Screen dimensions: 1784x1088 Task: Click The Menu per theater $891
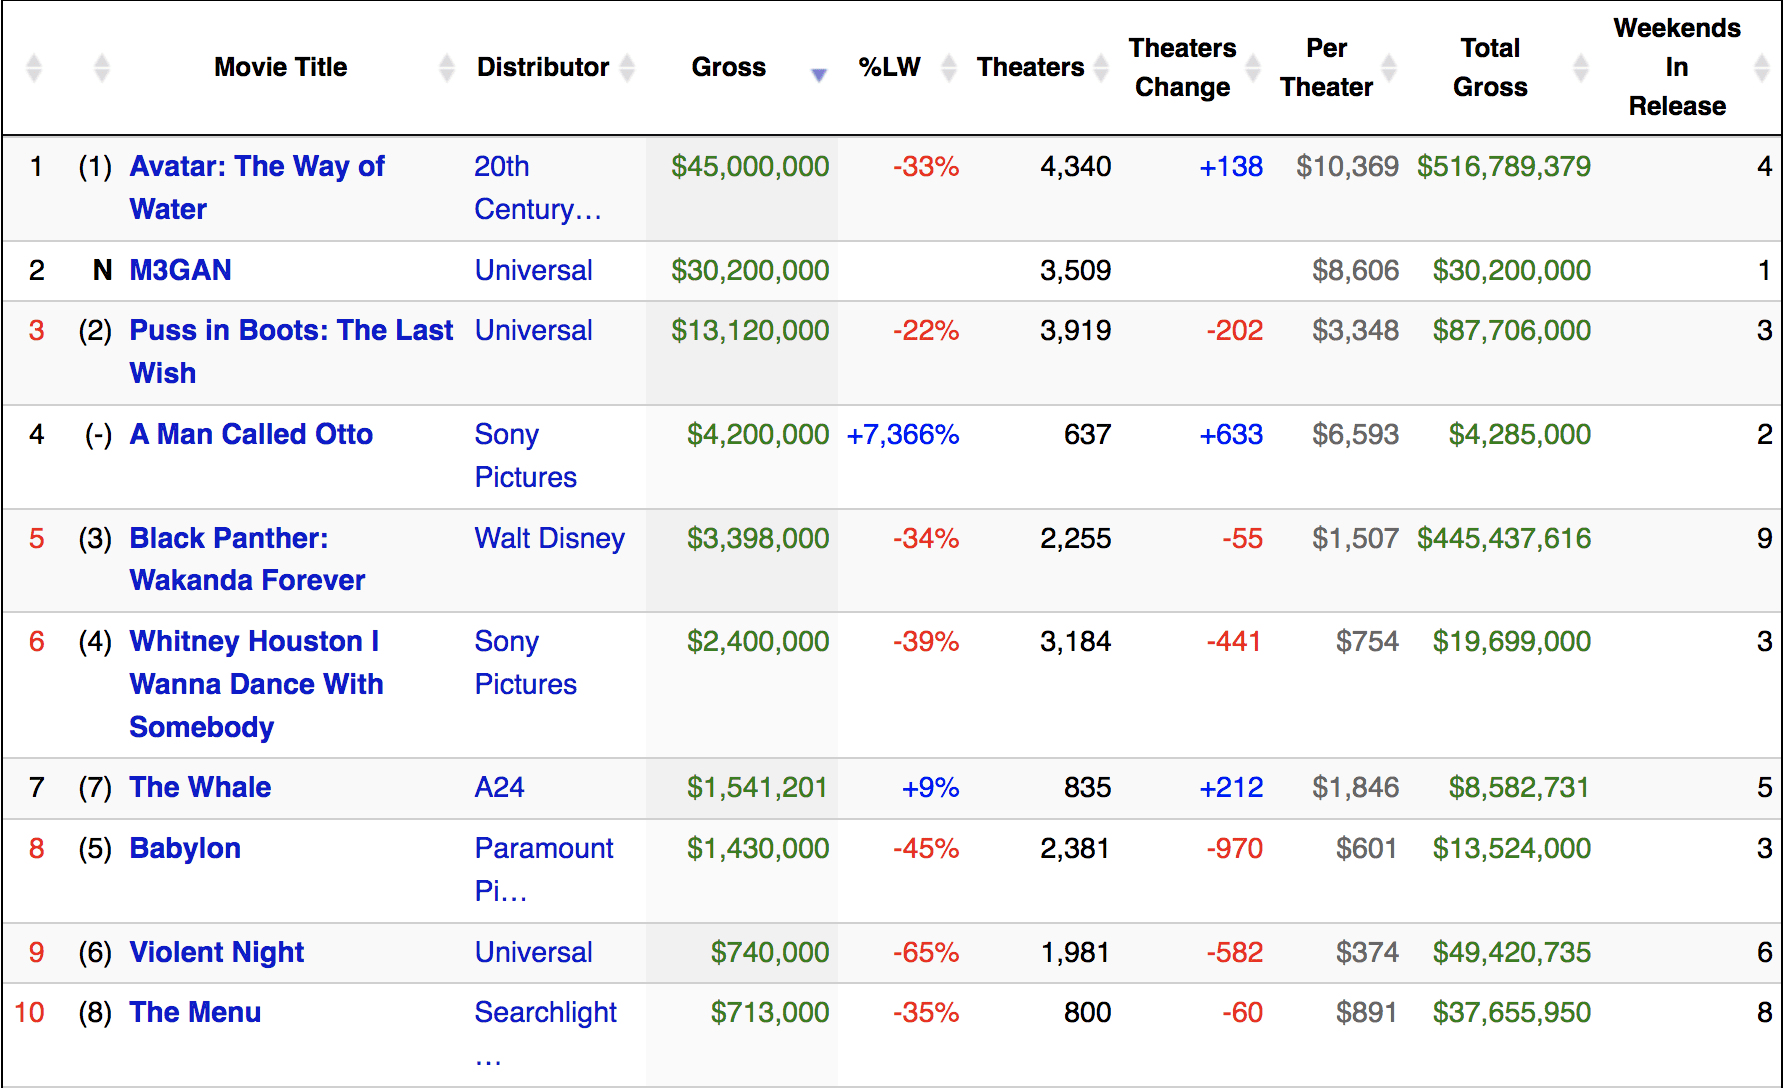click(x=1367, y=1012)
